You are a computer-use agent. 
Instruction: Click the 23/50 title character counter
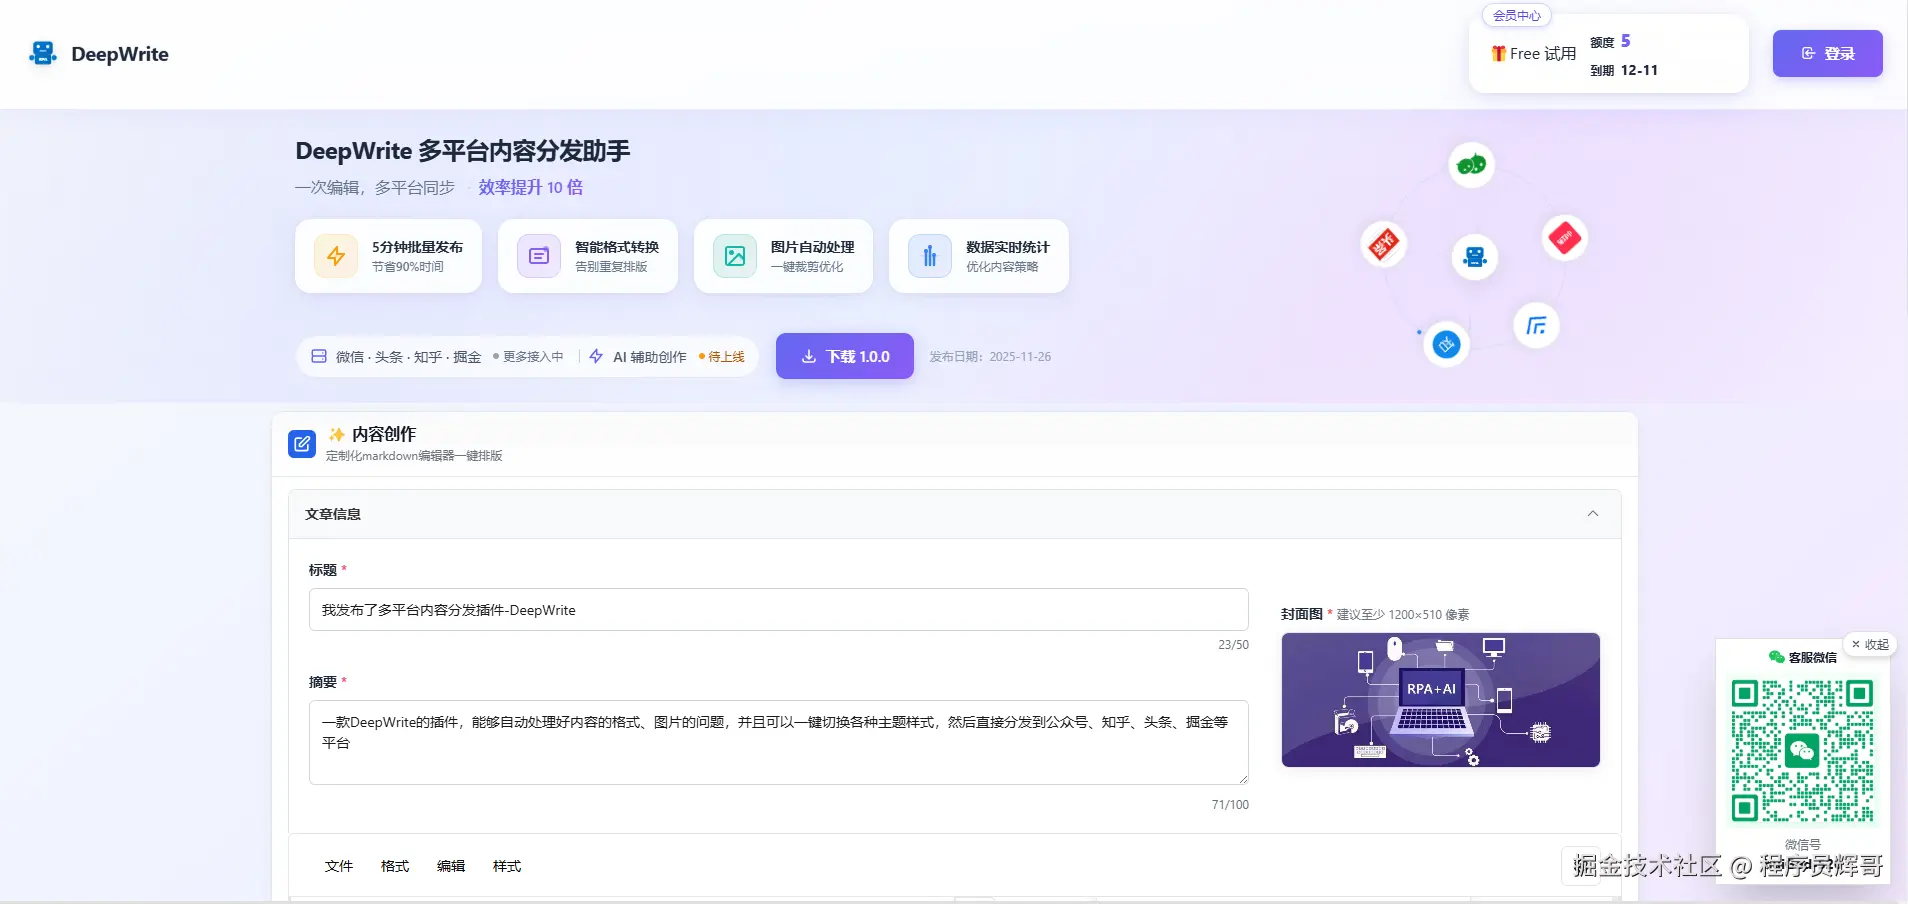1233,645
